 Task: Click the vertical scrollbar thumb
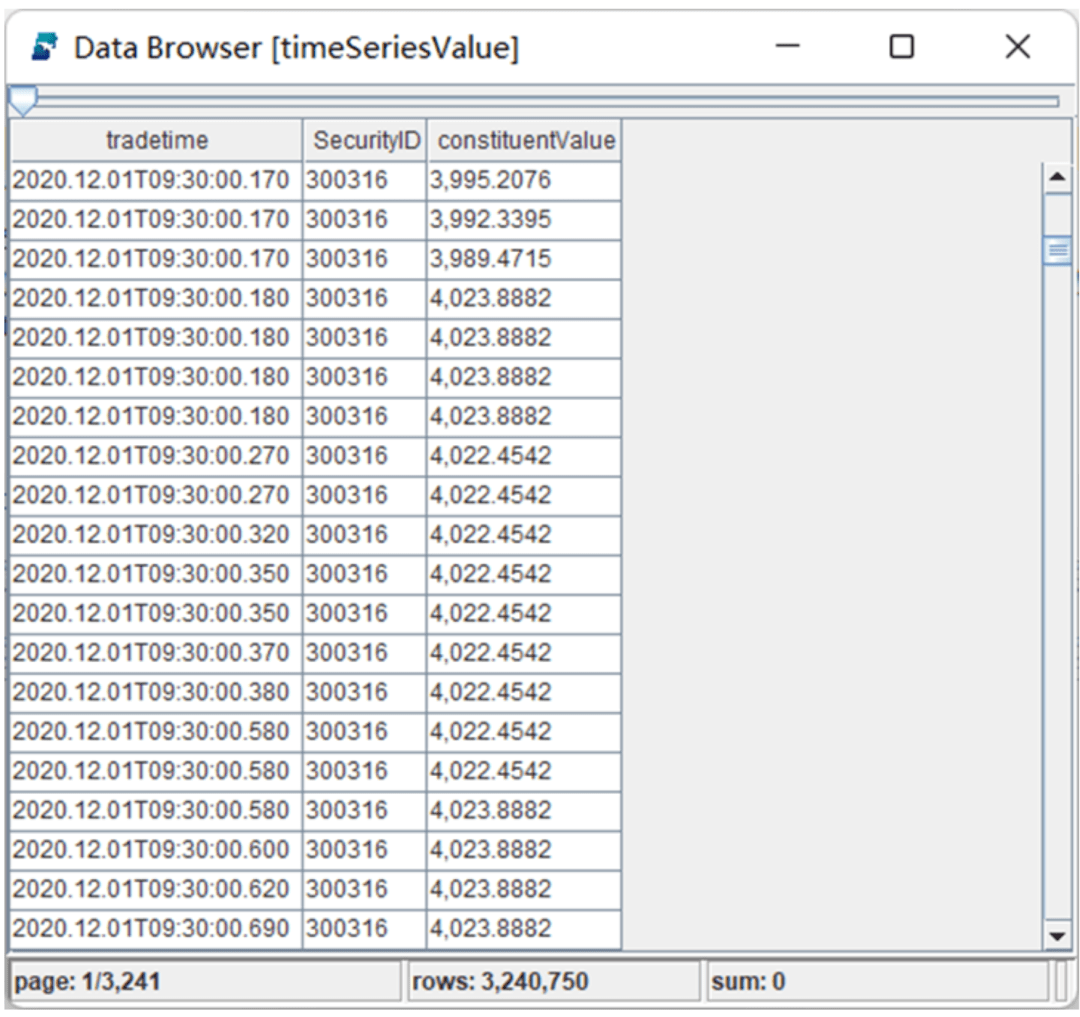point(1057,250)
